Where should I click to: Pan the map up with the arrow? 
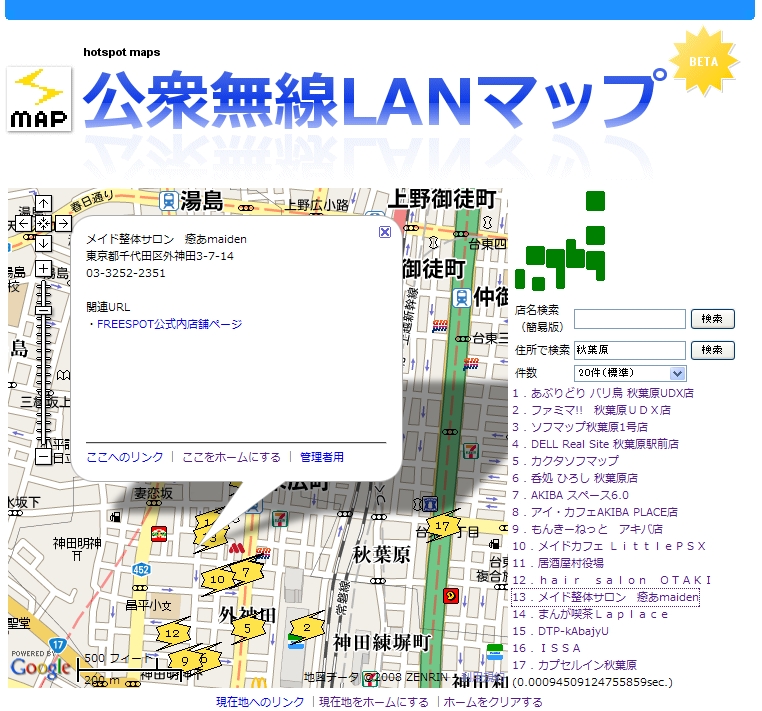(x=43, y=204)
